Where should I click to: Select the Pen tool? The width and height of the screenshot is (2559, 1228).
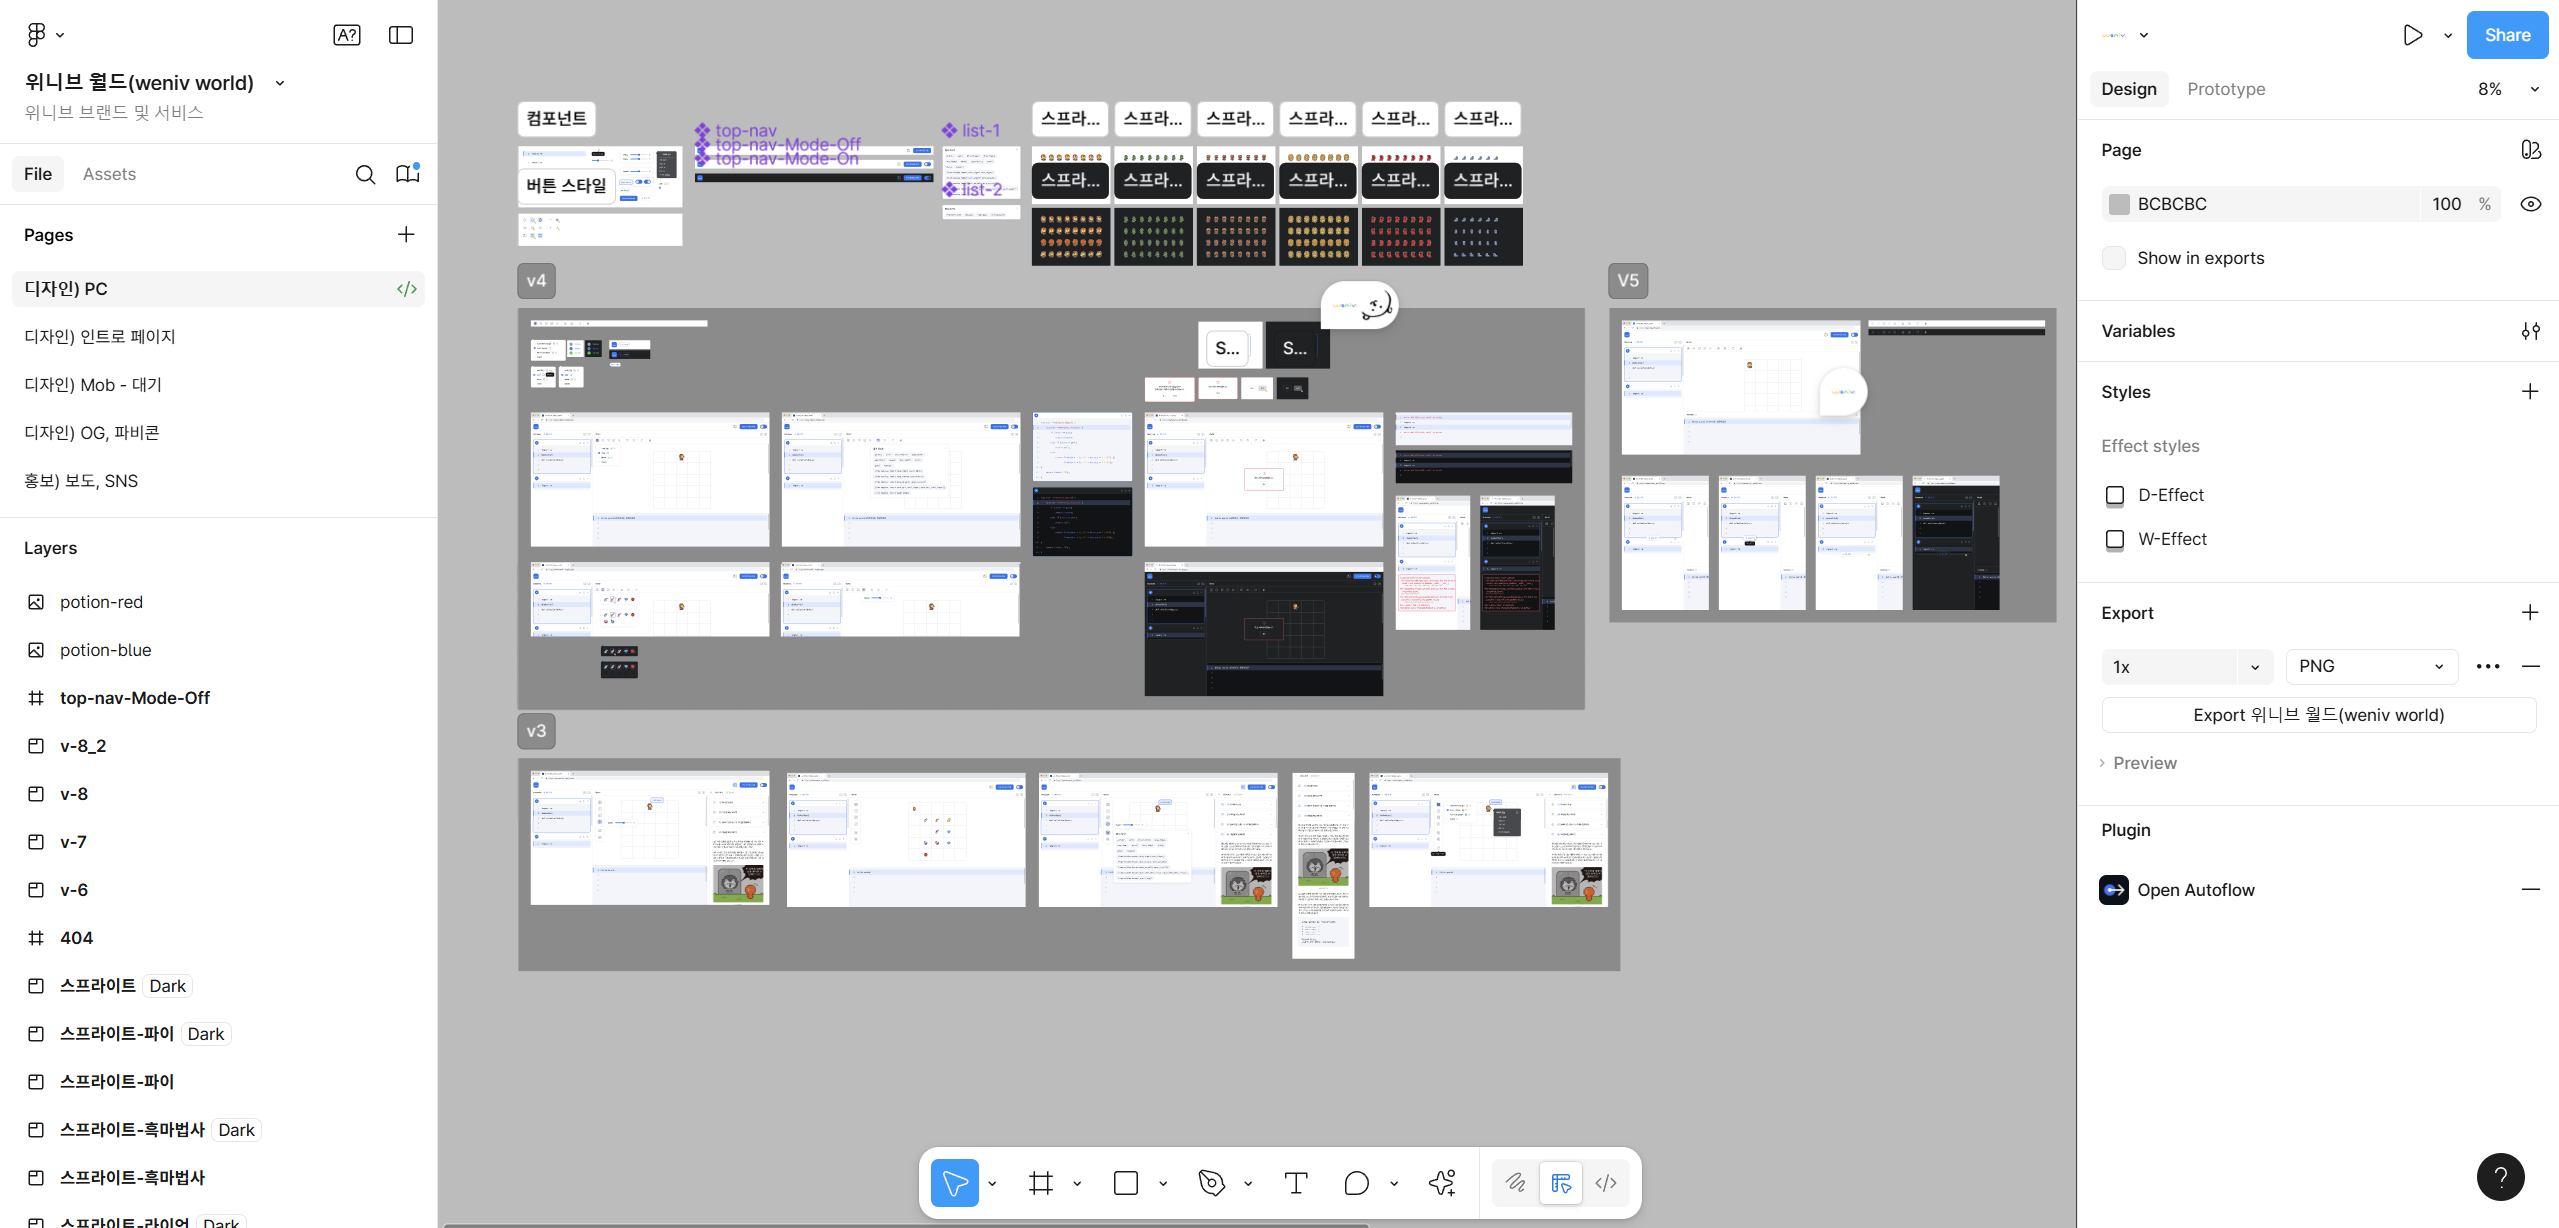point(1211,1183)
